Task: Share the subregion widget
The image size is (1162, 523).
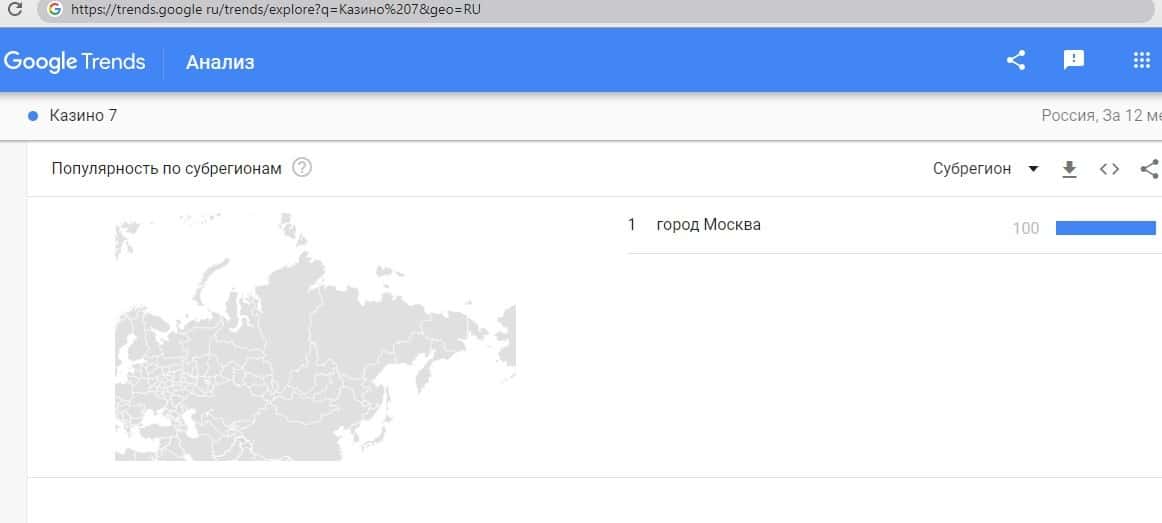Action: pos(1149,170)
